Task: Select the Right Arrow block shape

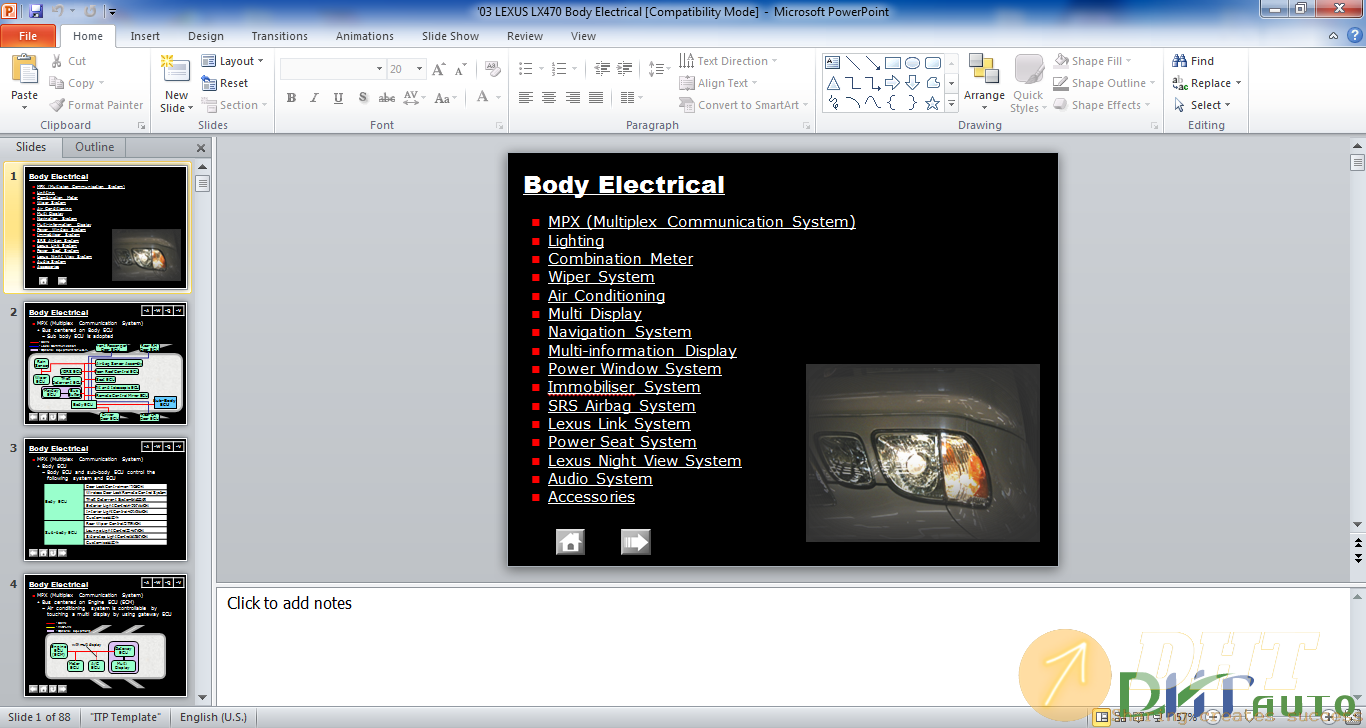Action: click(893, 82)
